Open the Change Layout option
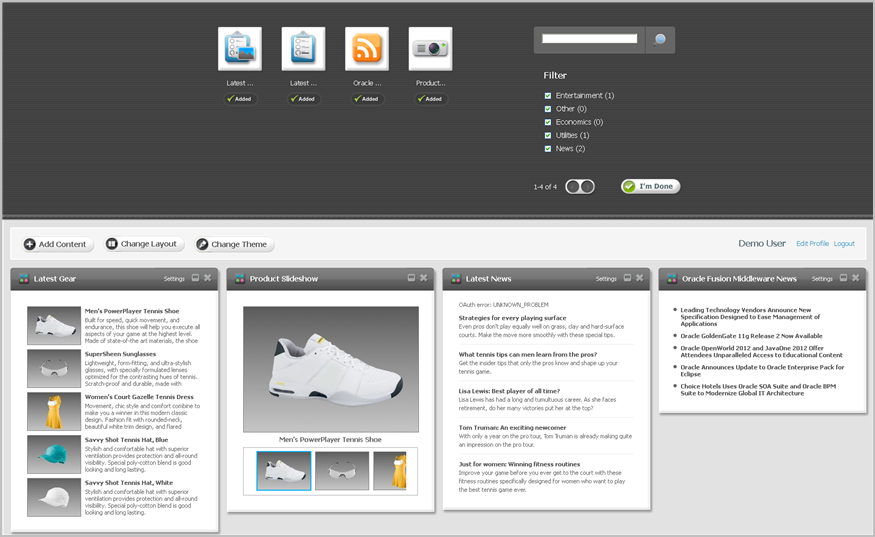The image size is (875, 537). pos(144,244)
